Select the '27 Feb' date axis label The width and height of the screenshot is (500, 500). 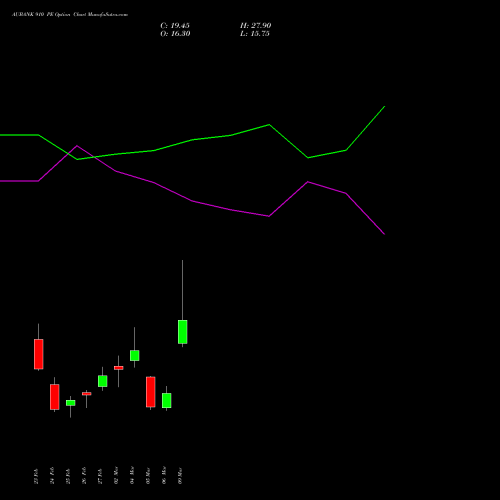pos(100,476)
